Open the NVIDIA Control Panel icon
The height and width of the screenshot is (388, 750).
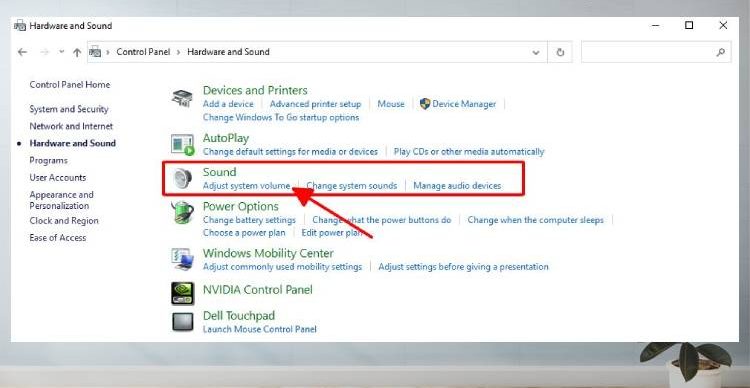pos(182,293)
